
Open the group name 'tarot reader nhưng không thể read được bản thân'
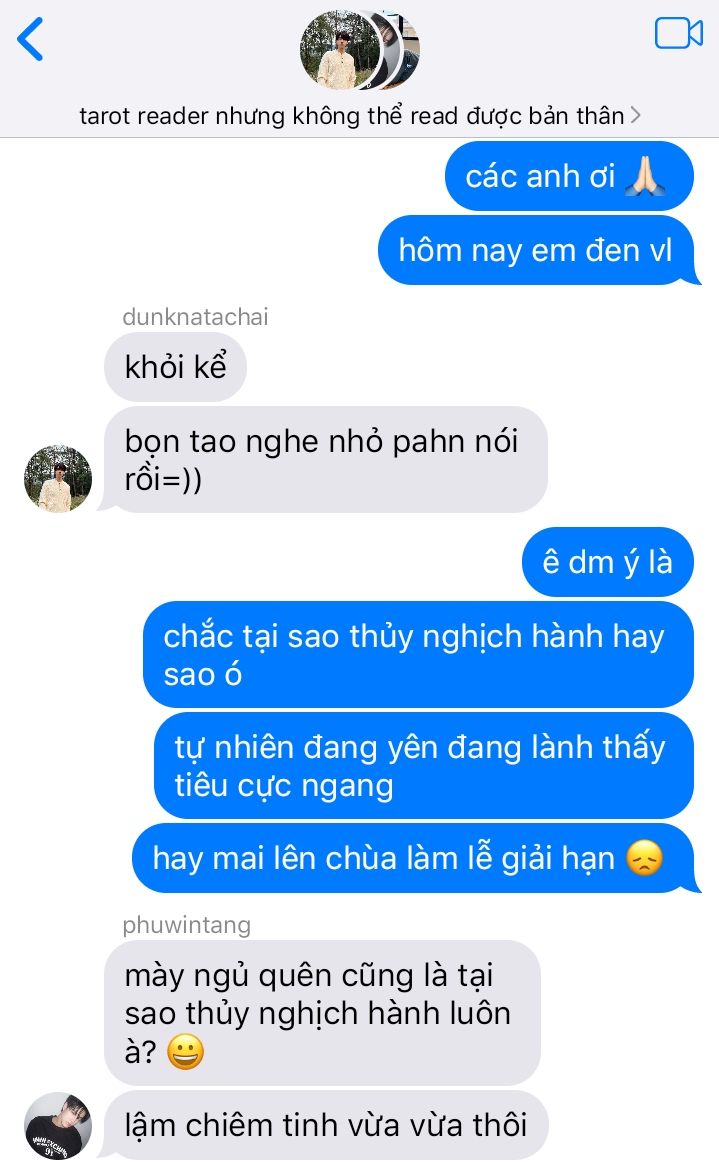[x=352, y=116]
